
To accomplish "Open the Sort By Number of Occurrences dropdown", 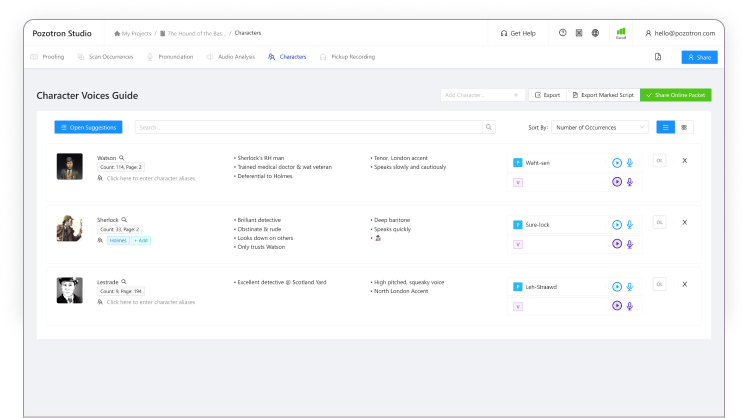I will click(x=600, y=127).
